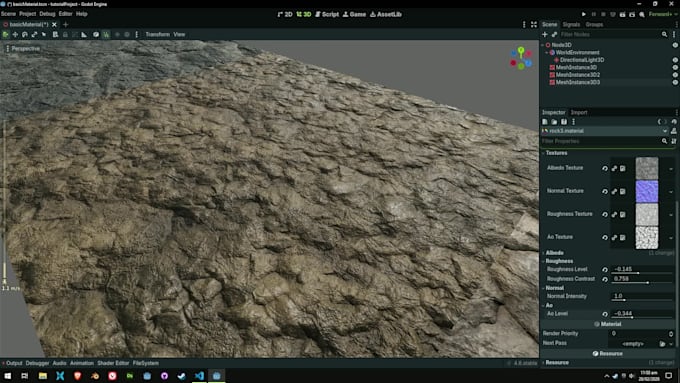Open the viewport toolbar three-dots options menu

[x=137, y=34]
